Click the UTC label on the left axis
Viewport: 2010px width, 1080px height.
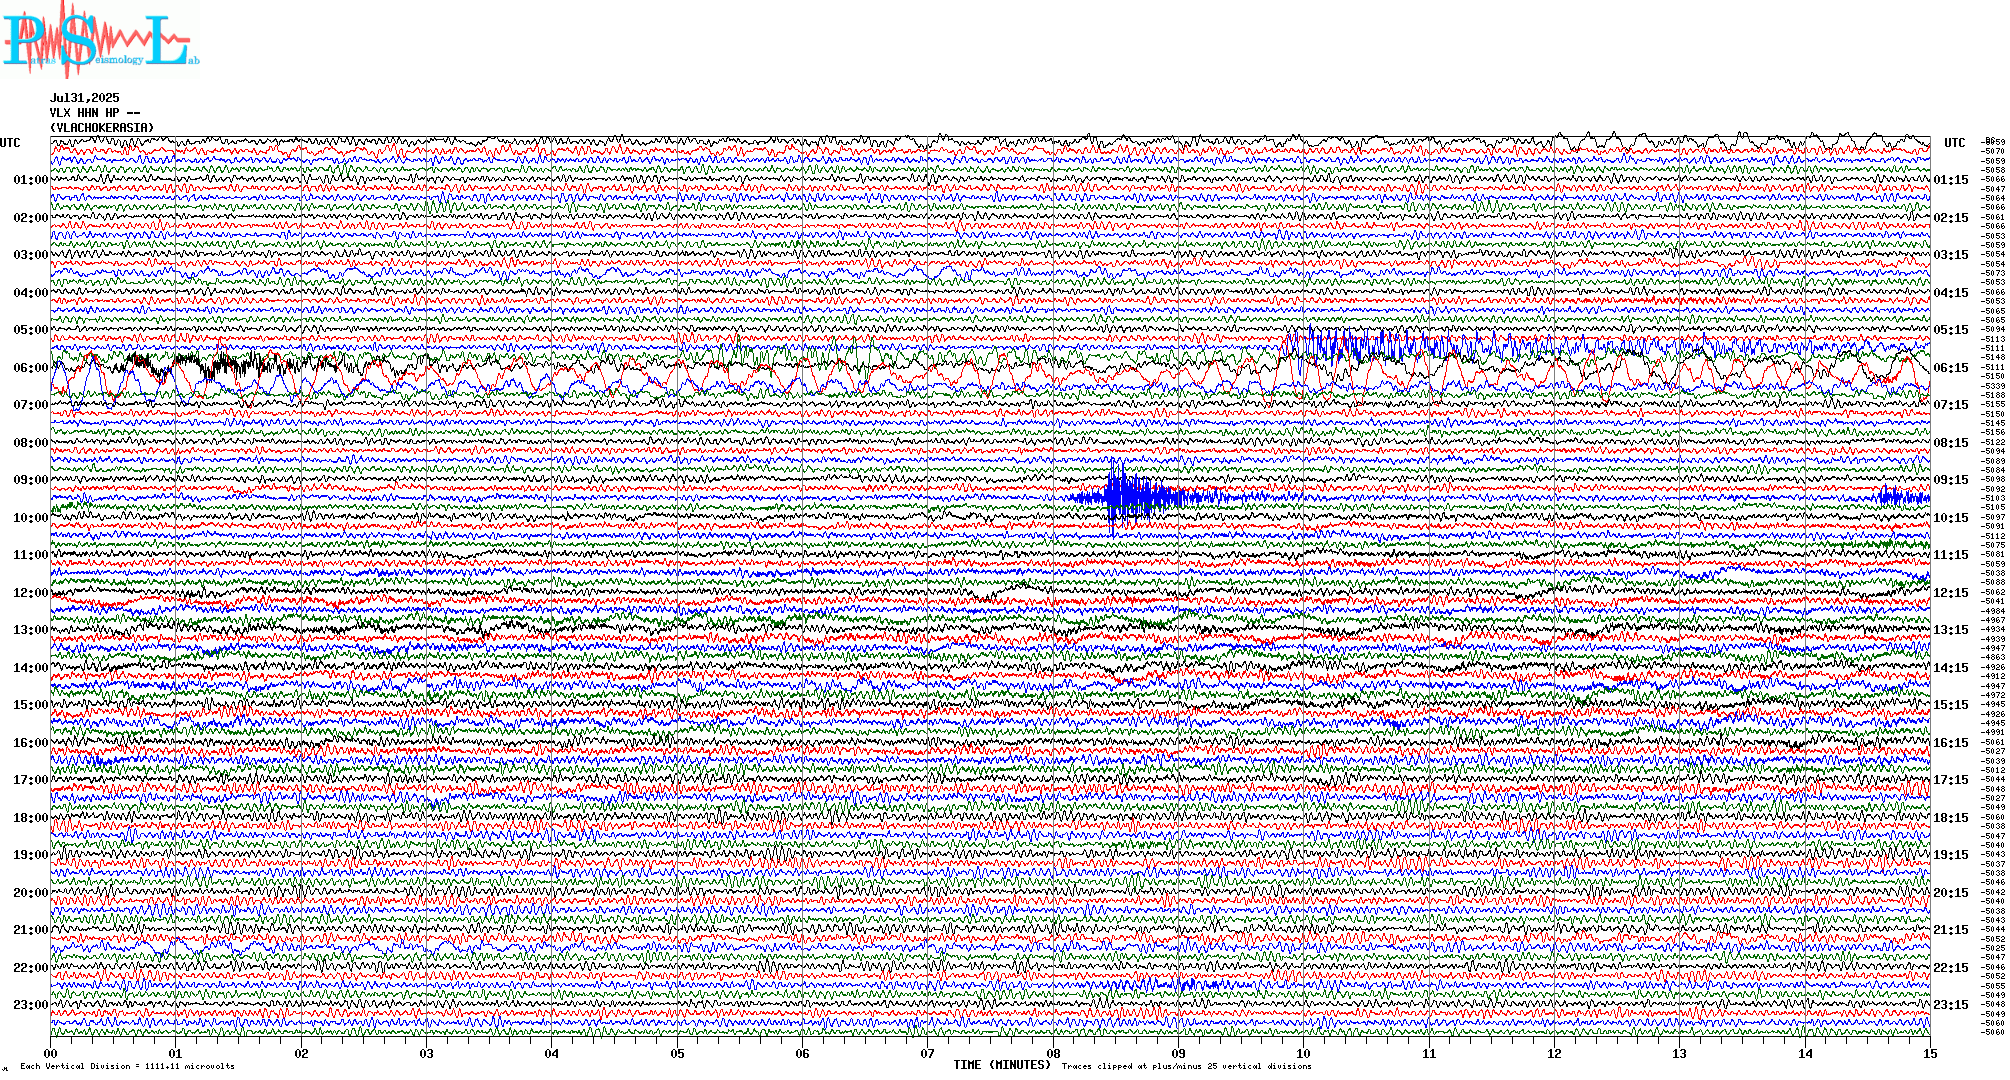point(10,143)
